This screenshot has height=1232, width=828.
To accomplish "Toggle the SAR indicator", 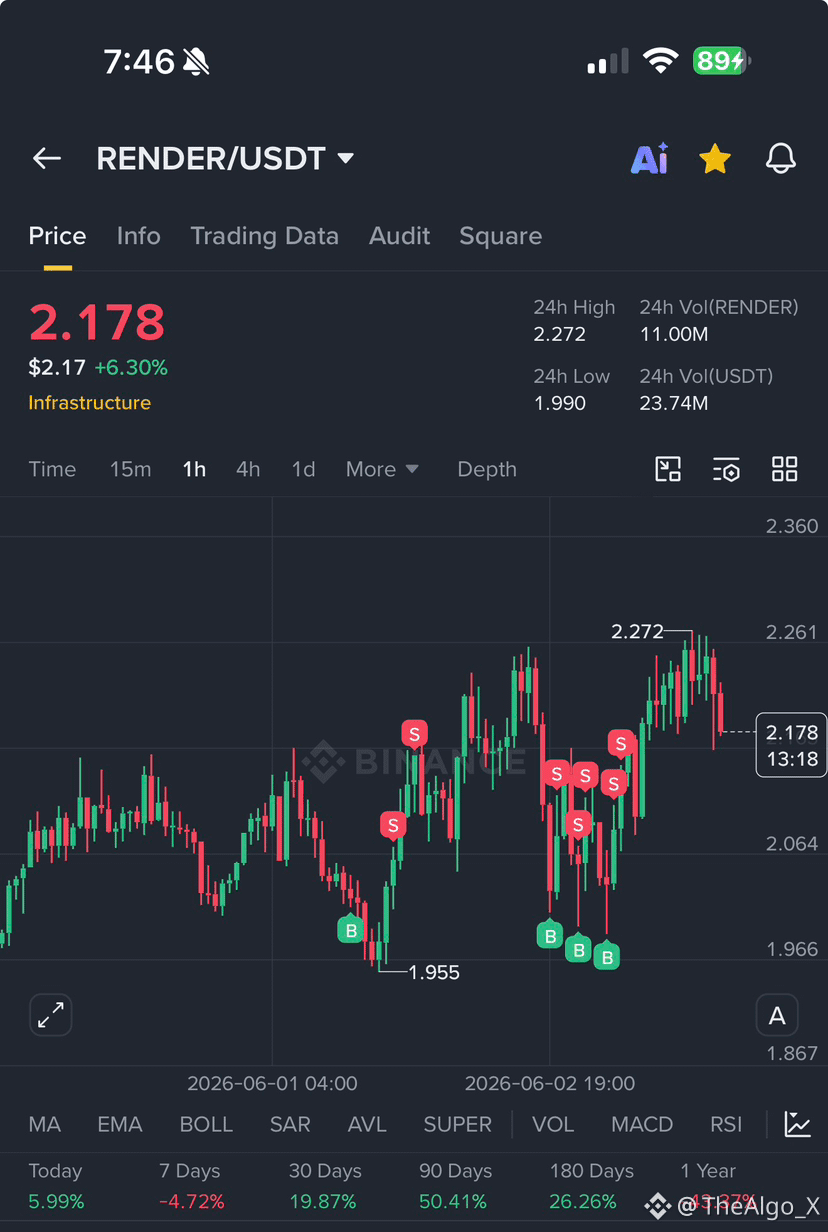I will (x=290, y=1124).
